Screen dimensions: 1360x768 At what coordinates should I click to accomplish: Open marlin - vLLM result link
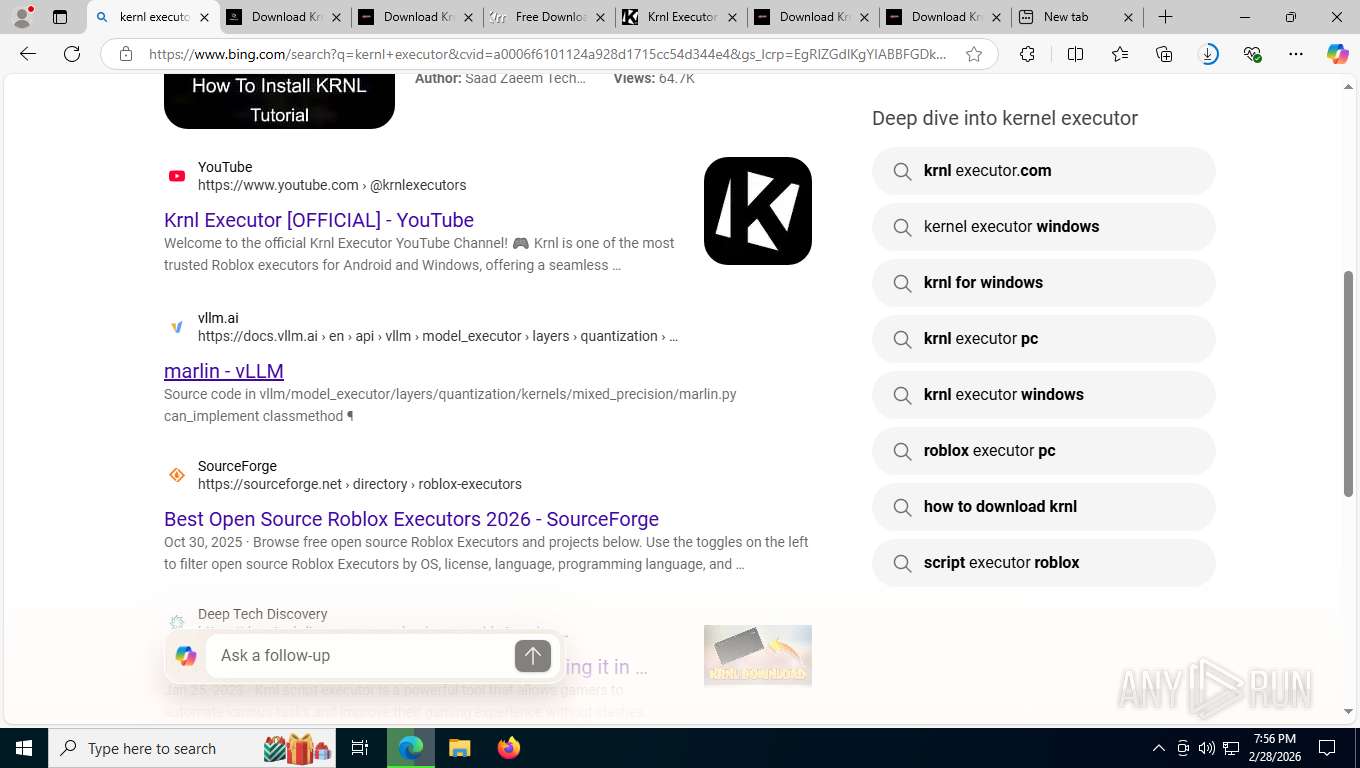click(x=224, y=371)
